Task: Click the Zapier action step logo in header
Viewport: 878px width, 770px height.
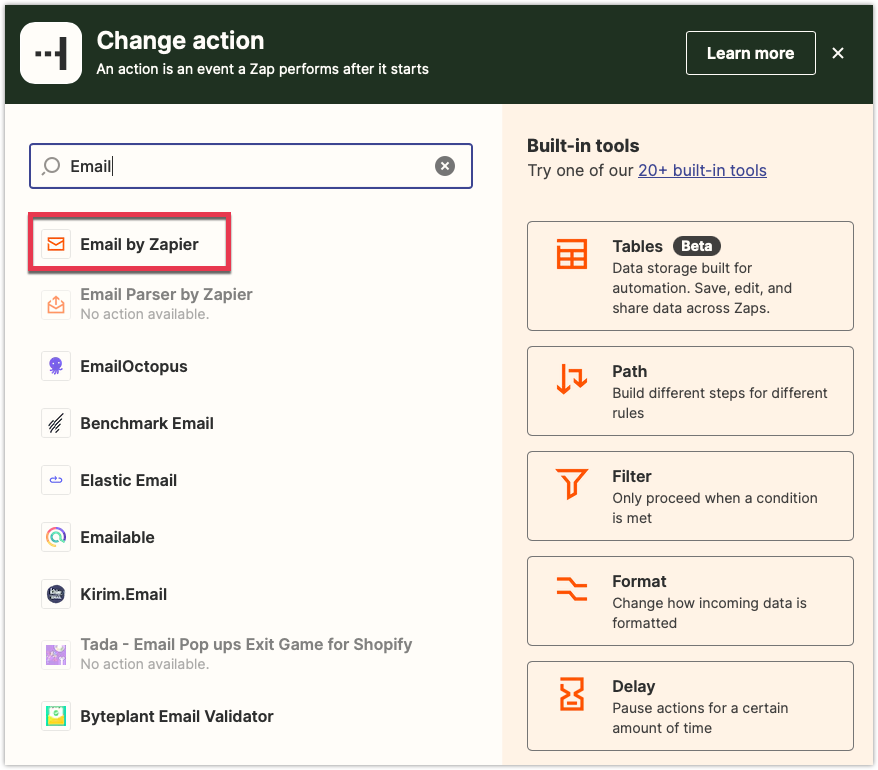Action: [x=51, y=53]
